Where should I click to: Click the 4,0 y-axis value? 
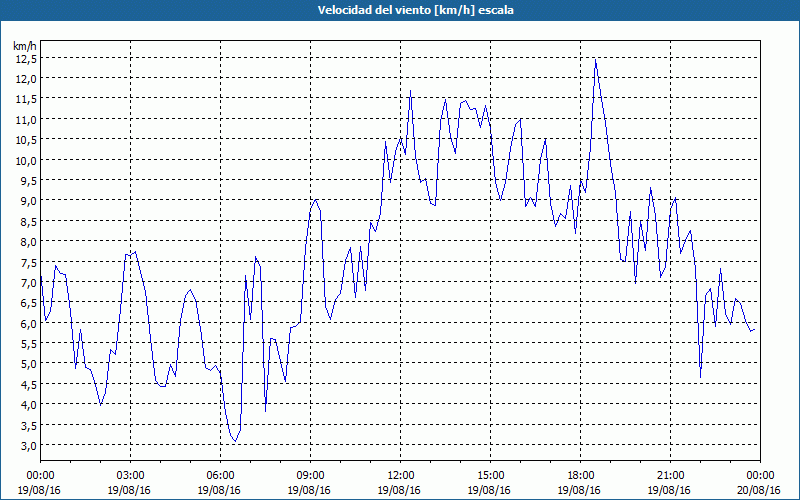29,405
